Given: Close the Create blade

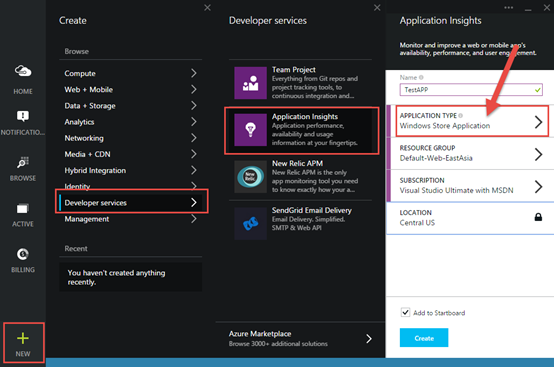Looking at the screenshot, I should coord(207,7).
